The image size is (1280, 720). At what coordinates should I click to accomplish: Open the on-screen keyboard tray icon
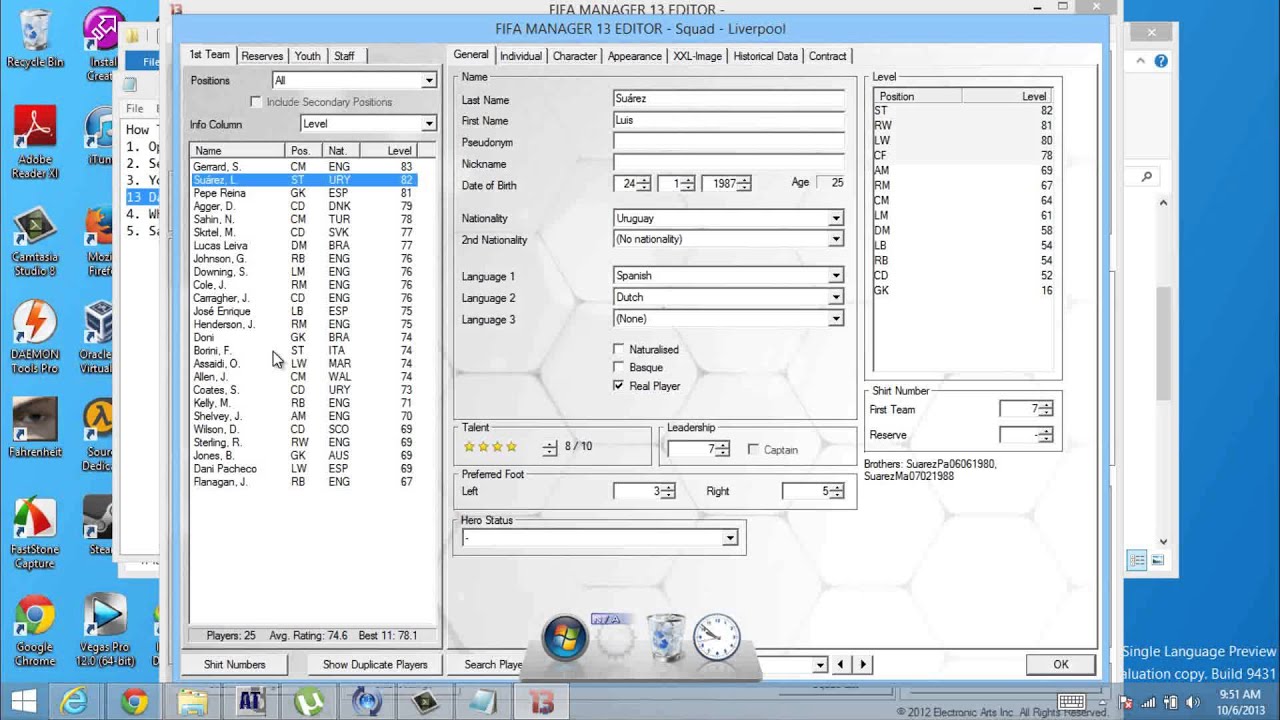click(1071, 702)
